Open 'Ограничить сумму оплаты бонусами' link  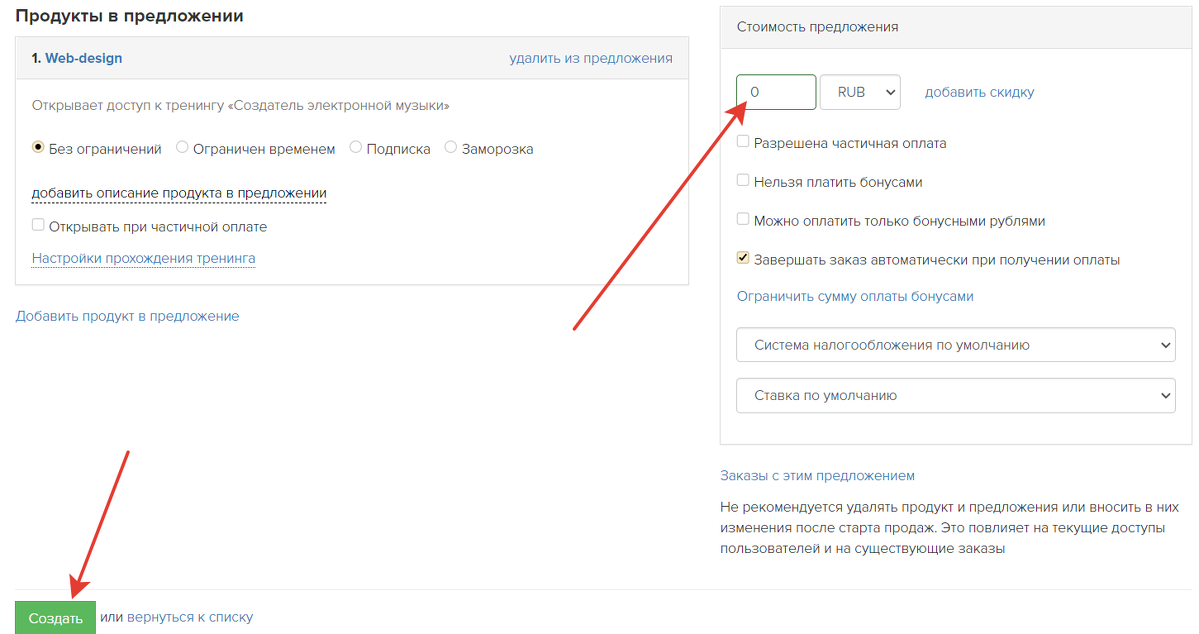[855, 297]
